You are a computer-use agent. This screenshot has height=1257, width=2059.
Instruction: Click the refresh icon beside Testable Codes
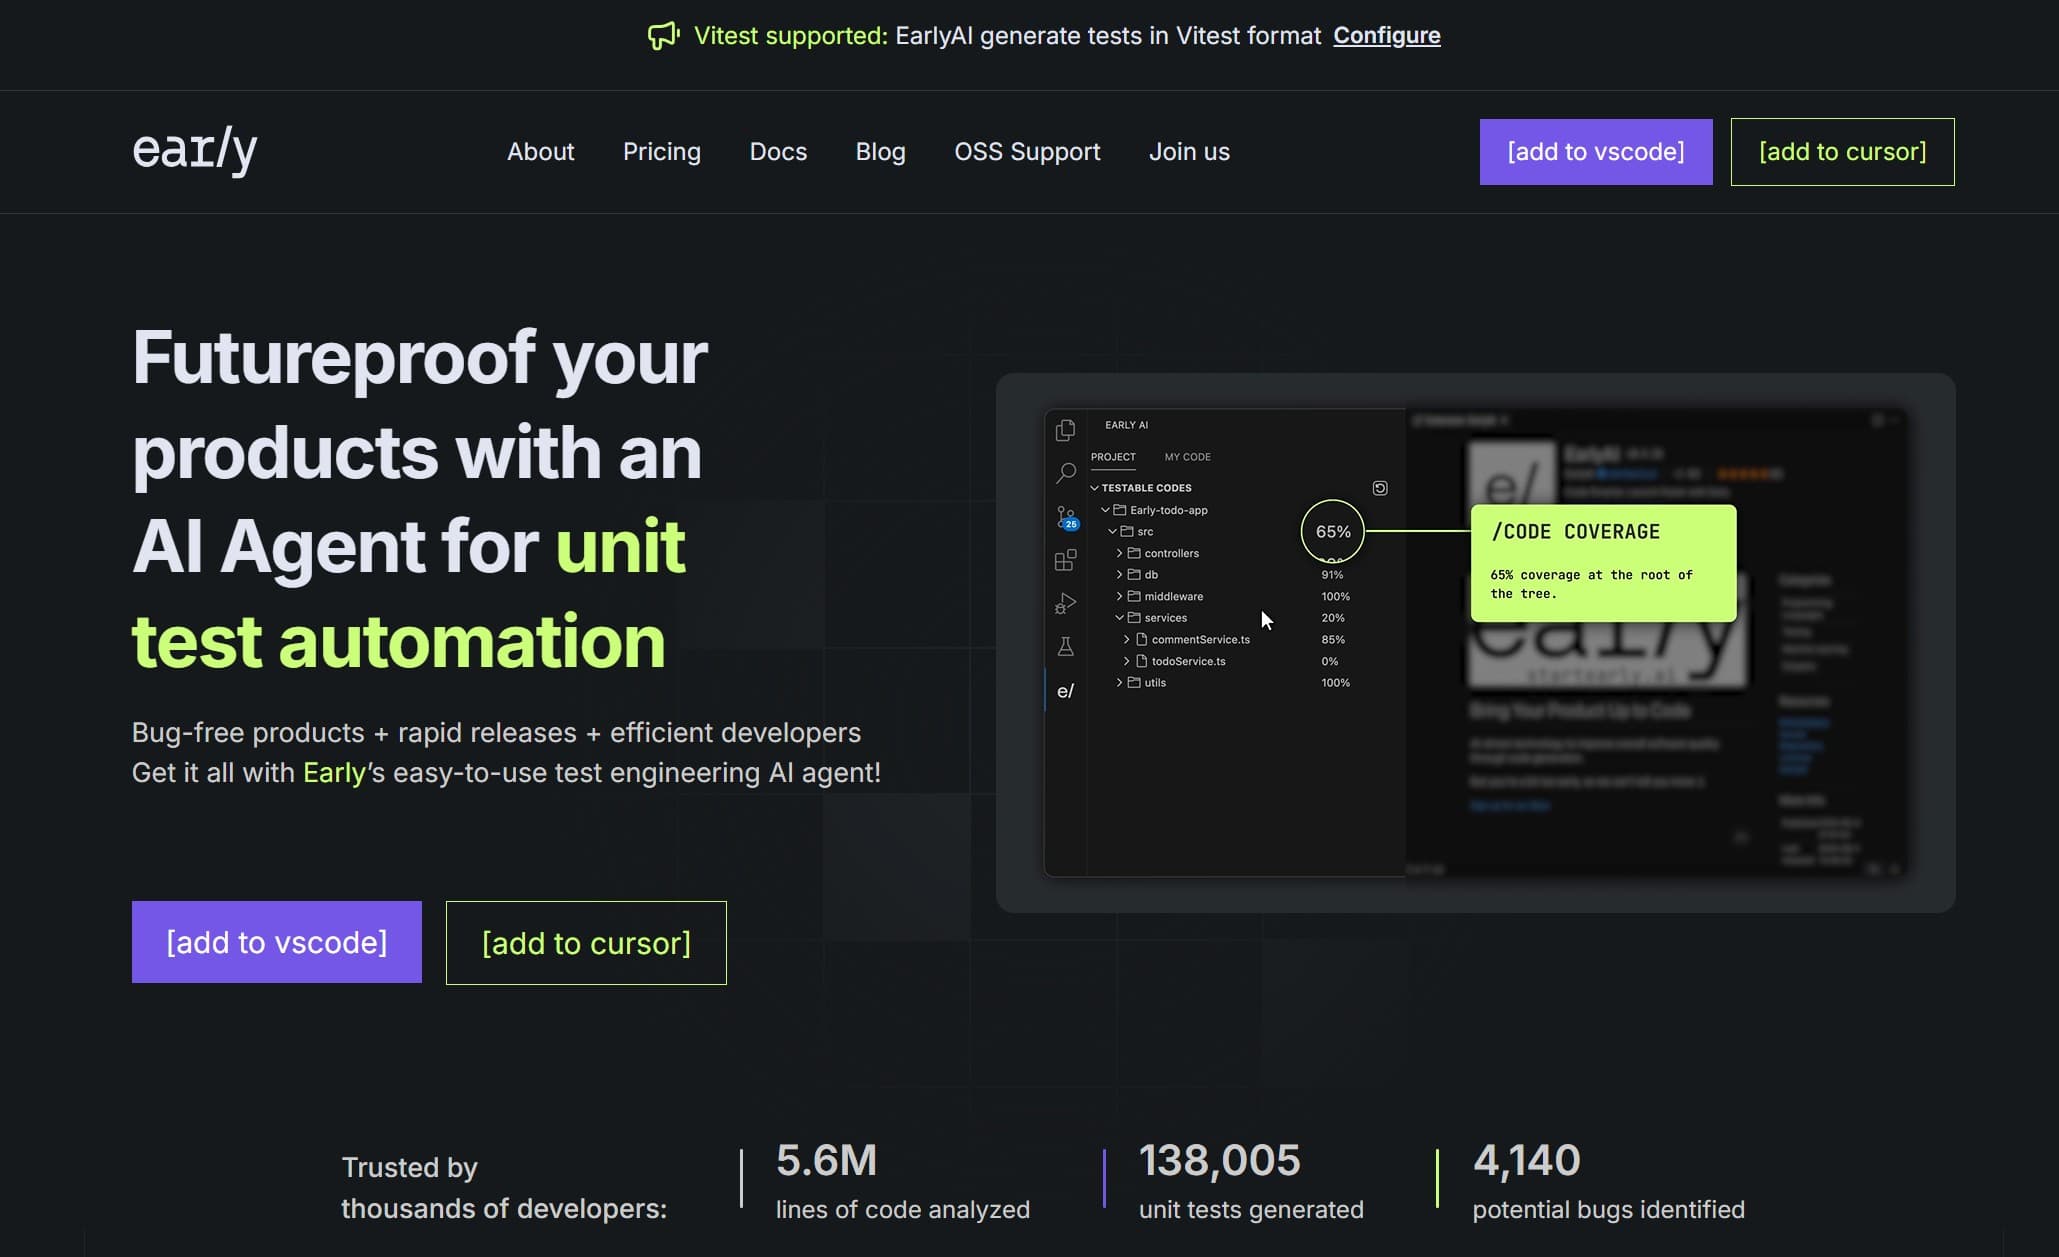coord(1379,488)
